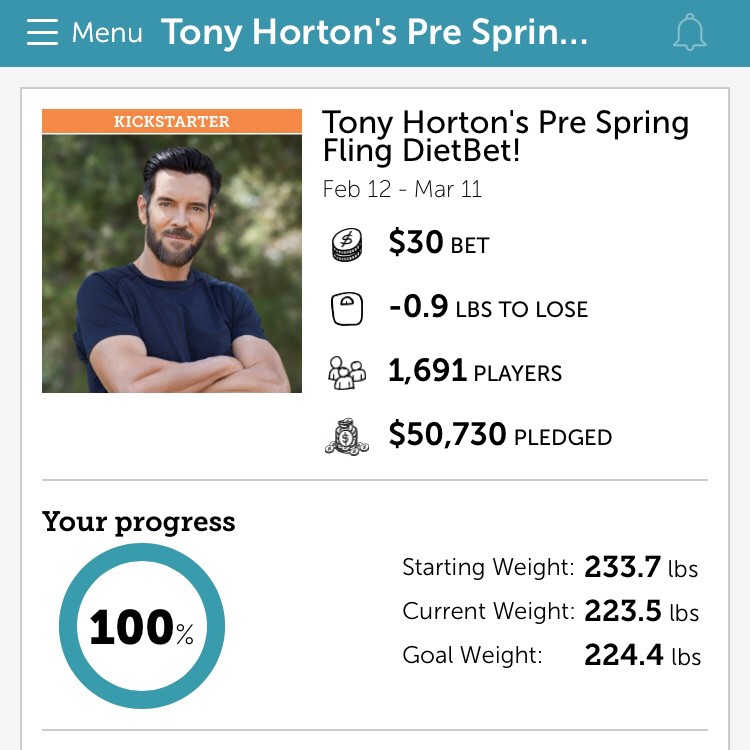
Task: Click the truncated Tony Horton header title
Action: 374,33
